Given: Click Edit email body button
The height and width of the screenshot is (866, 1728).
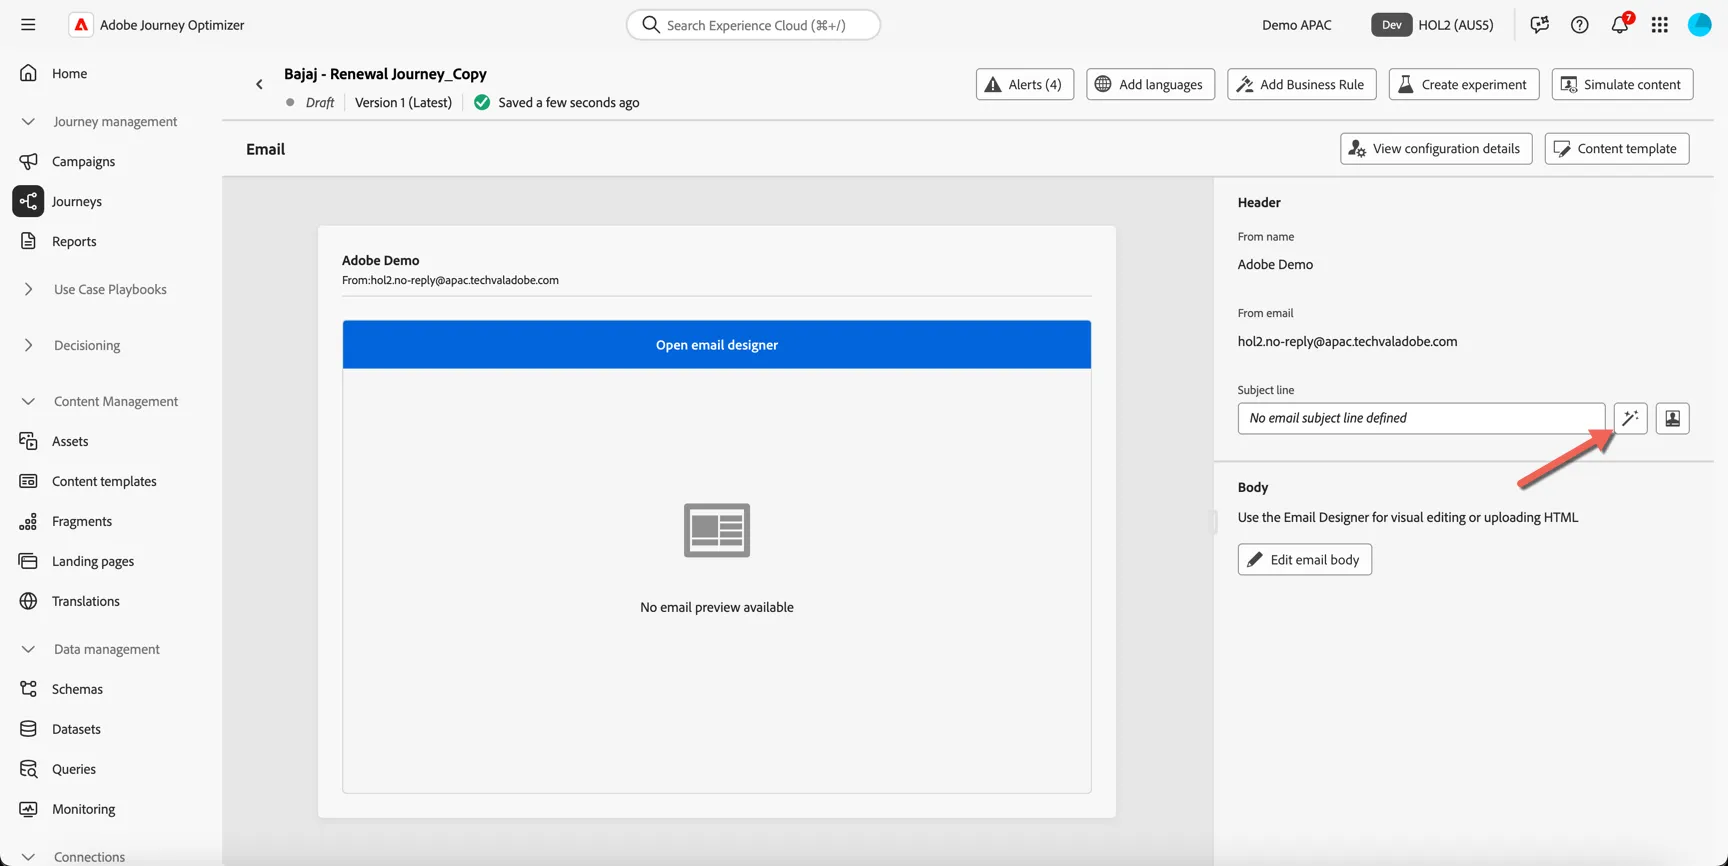Looking at the screenshot, I should [x=1304, y=559].
